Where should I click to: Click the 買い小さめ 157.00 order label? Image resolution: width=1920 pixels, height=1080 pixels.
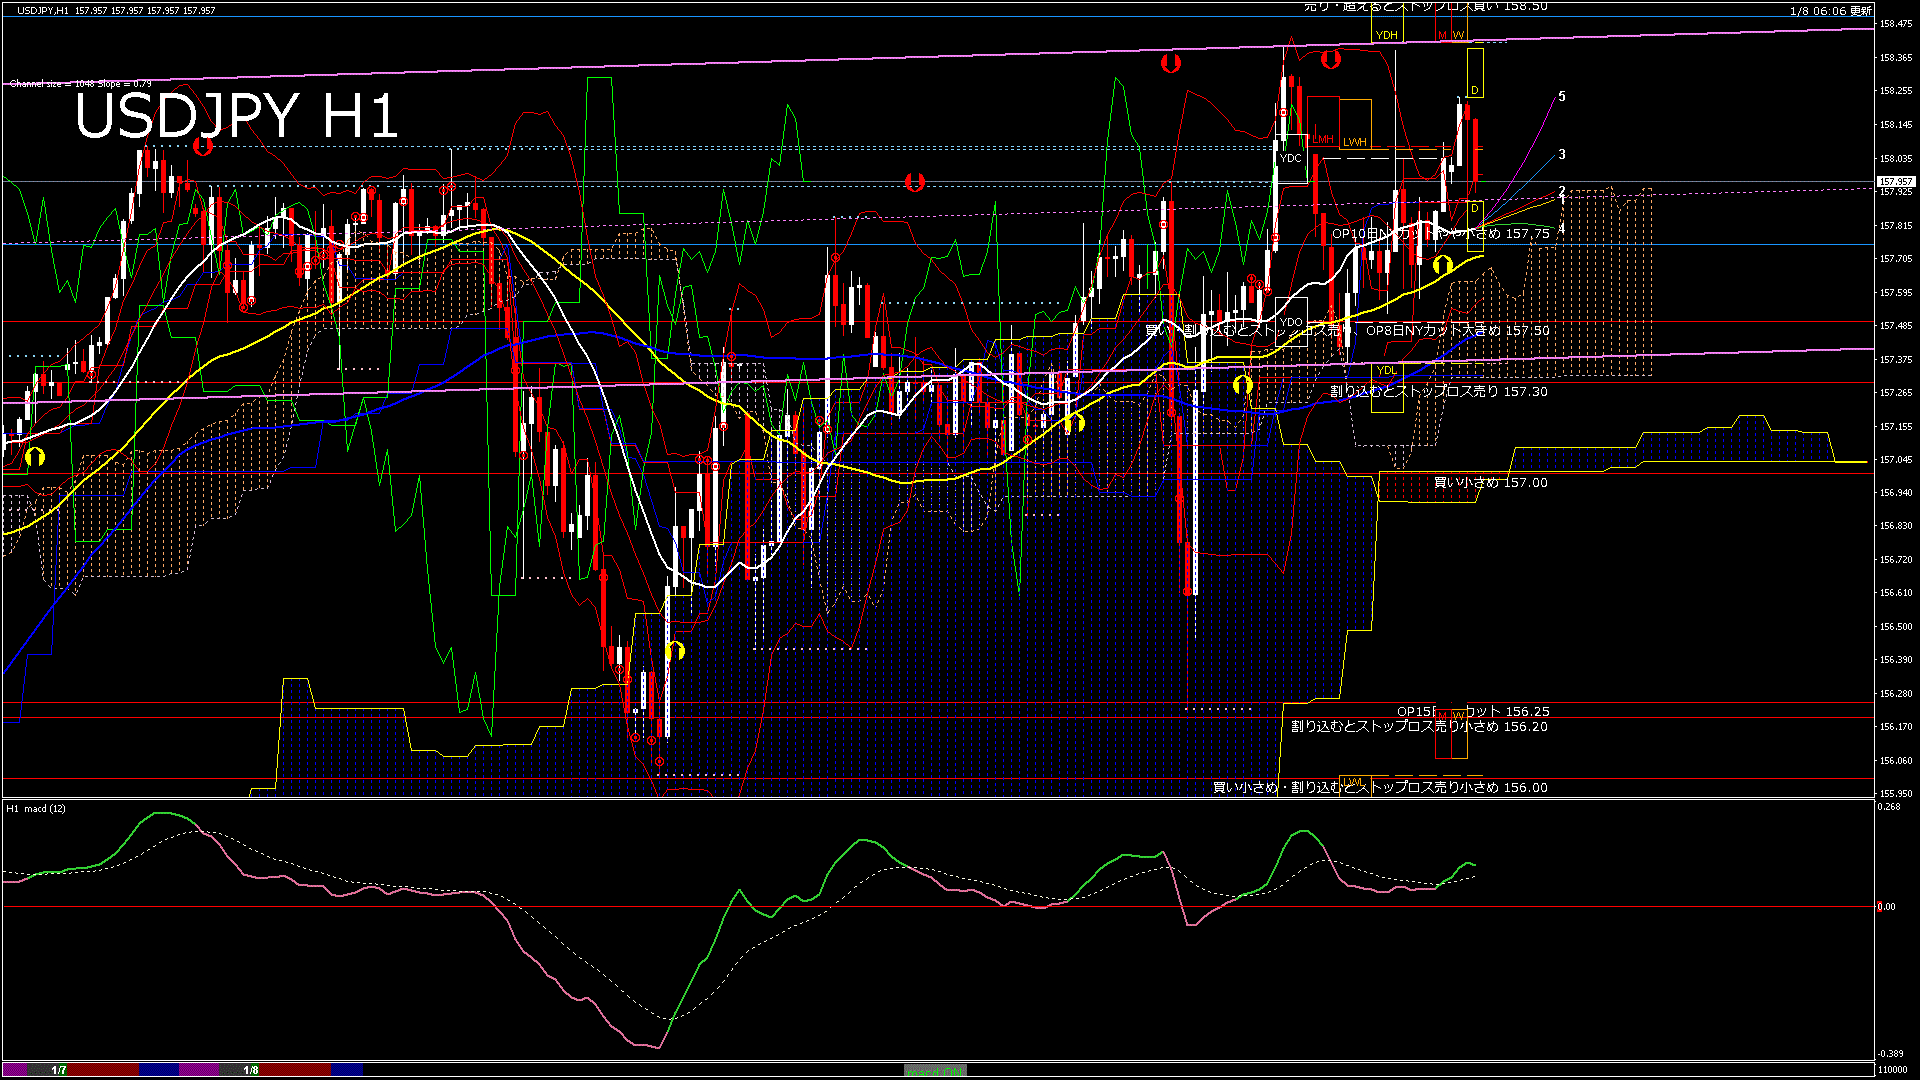[1490, 482]
